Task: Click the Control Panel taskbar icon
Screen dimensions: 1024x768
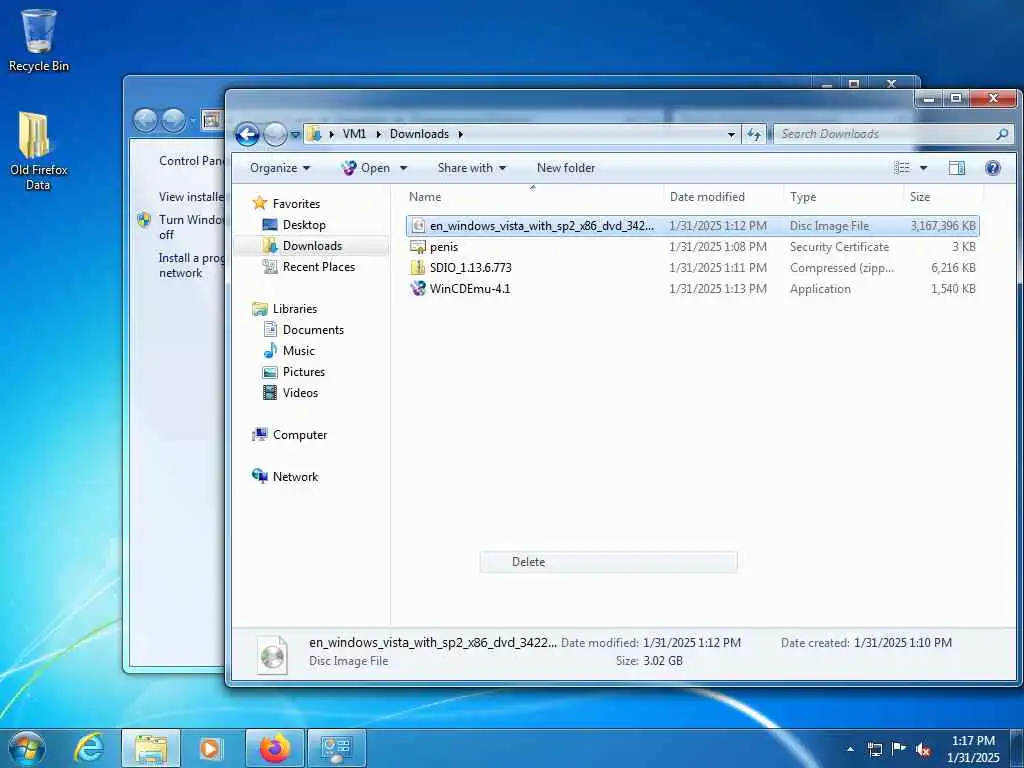Action: (x=337, y=748)
